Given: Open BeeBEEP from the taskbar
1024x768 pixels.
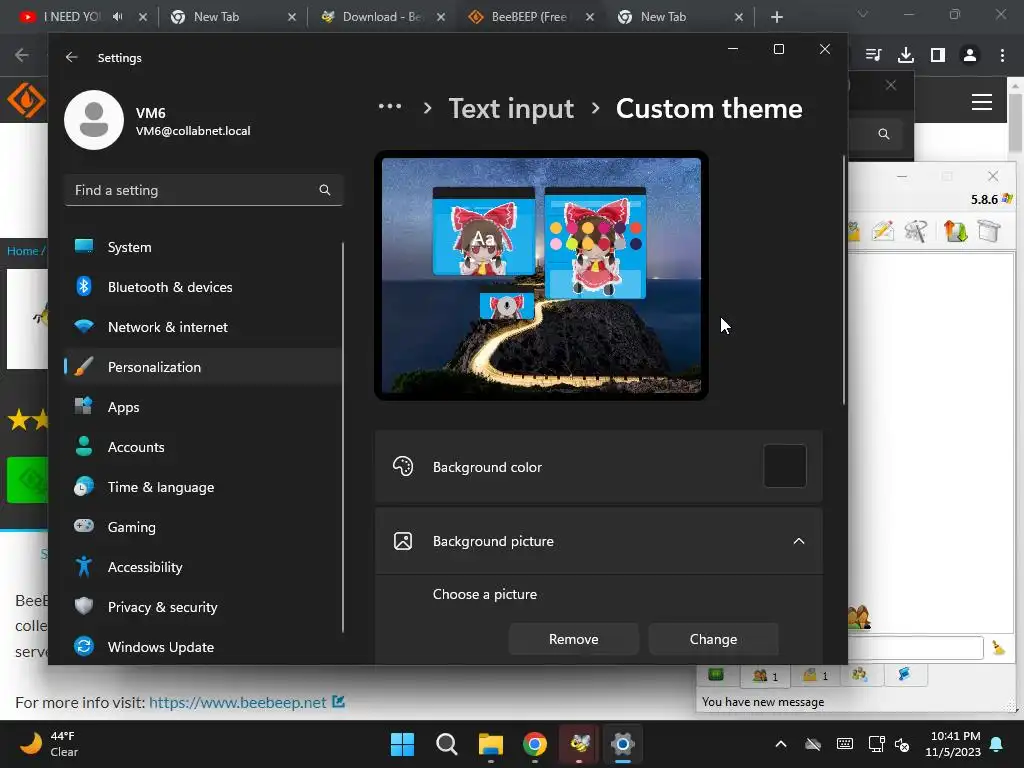Looking at the screenshot, I should (579, 744).
